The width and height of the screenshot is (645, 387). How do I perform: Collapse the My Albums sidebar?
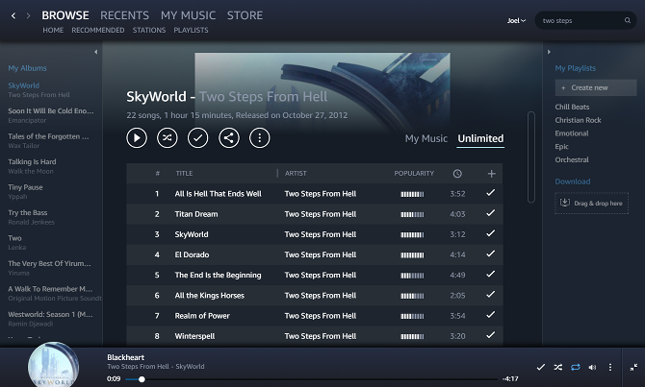[x=96, y=52]
